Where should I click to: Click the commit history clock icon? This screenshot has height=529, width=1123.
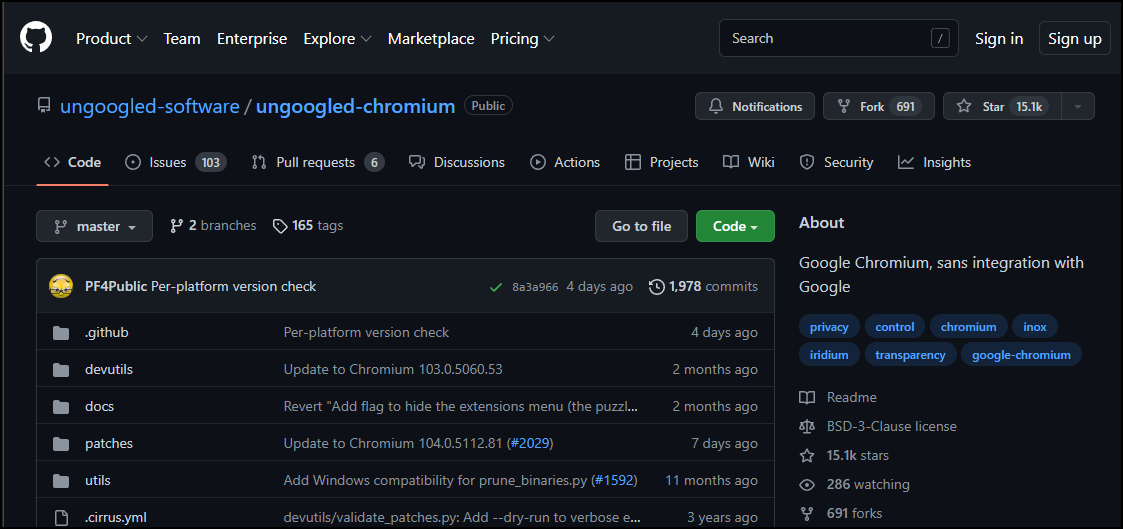tap(656, 287)
